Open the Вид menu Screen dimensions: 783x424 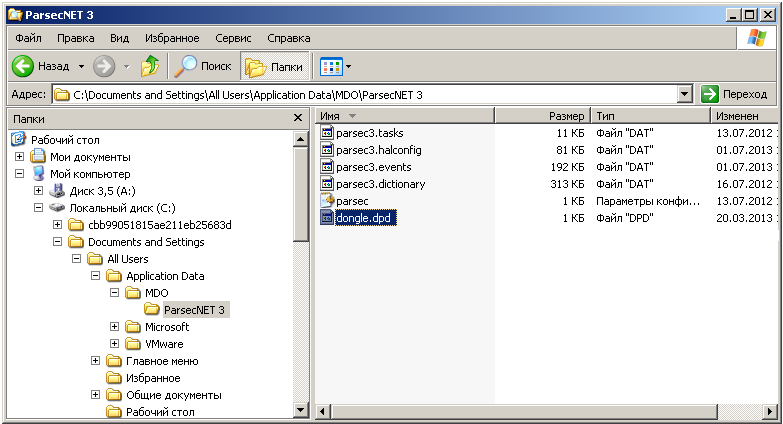click(x=119, y=38)
